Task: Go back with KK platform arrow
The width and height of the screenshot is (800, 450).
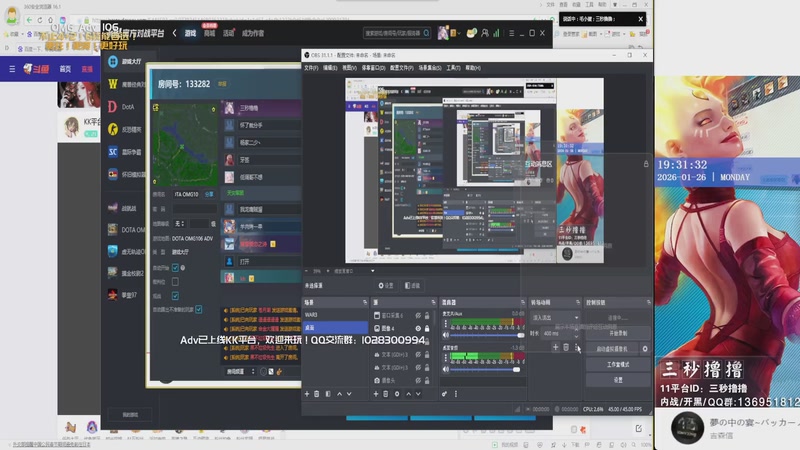Action: [174, 33]
